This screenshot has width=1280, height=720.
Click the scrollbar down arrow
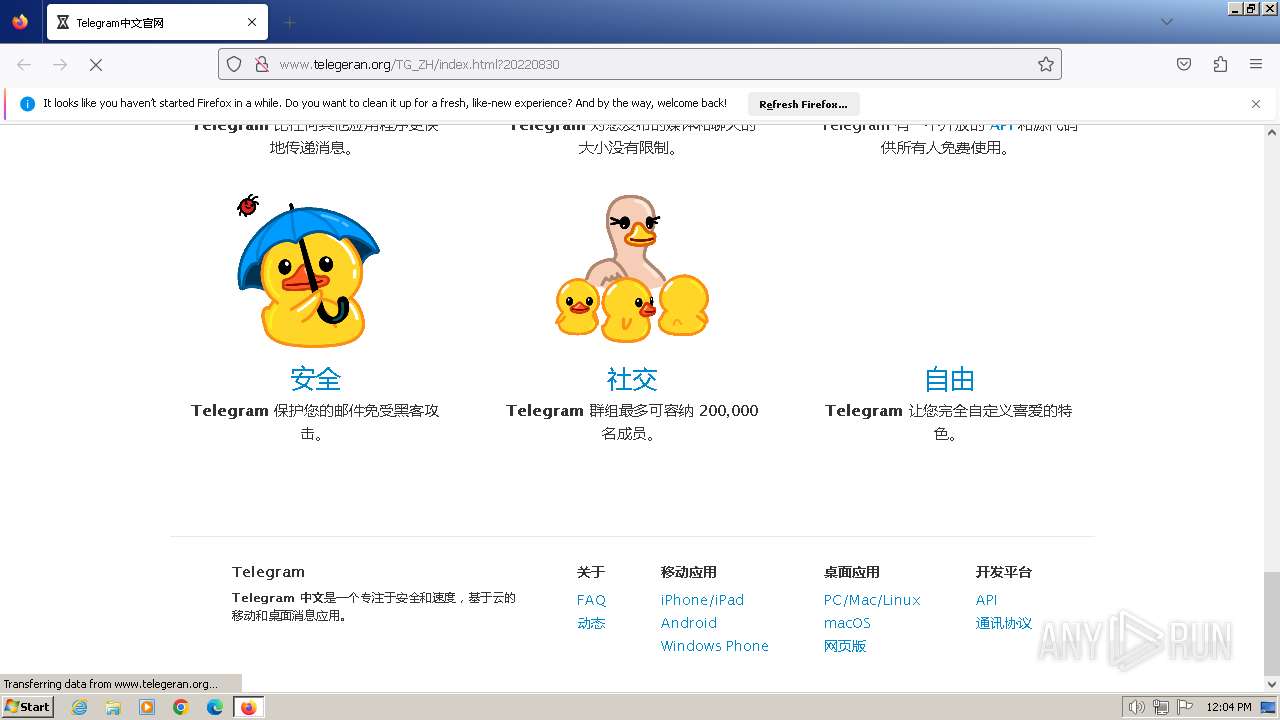(1271, 684)
